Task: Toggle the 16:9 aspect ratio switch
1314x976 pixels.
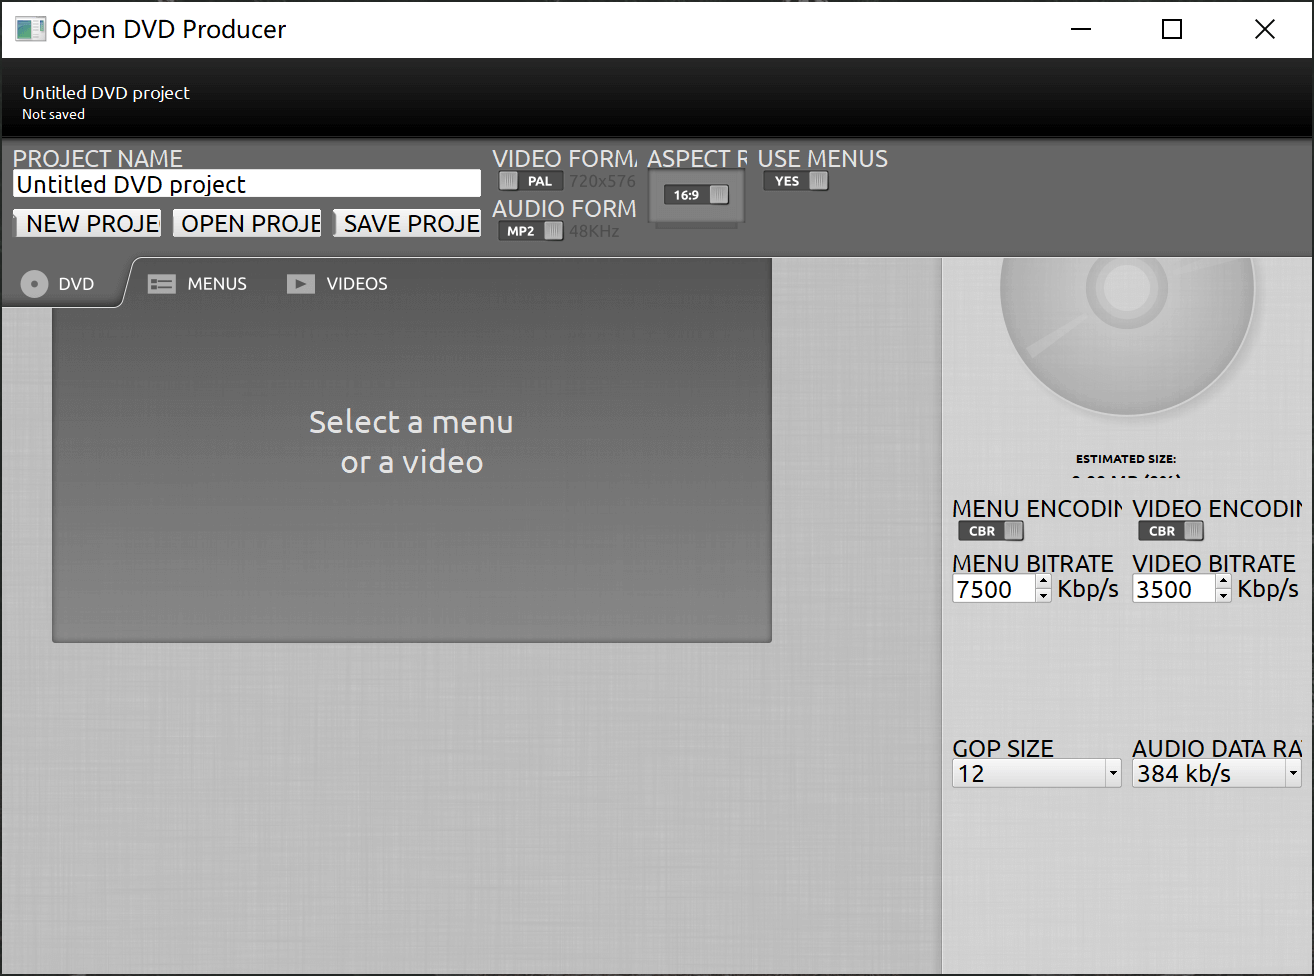Action: [x=697, y=195]
